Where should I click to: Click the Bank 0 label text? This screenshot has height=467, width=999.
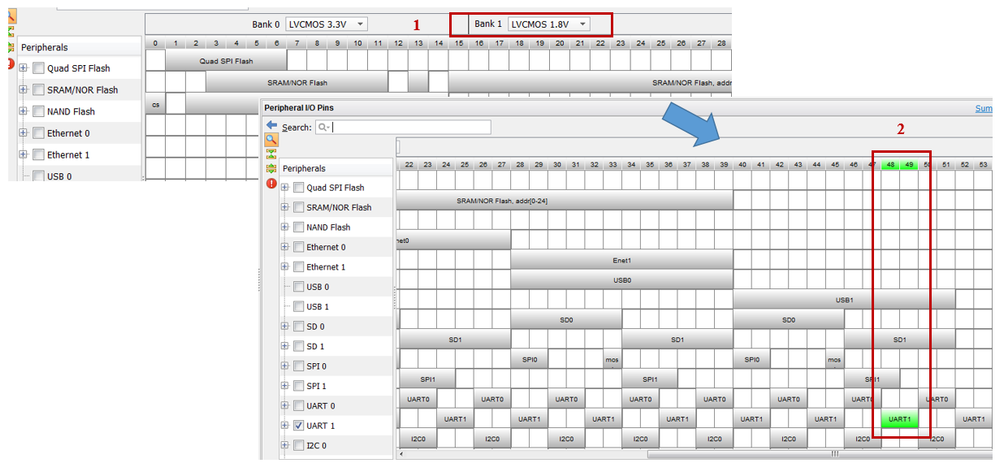click(266, 24)
